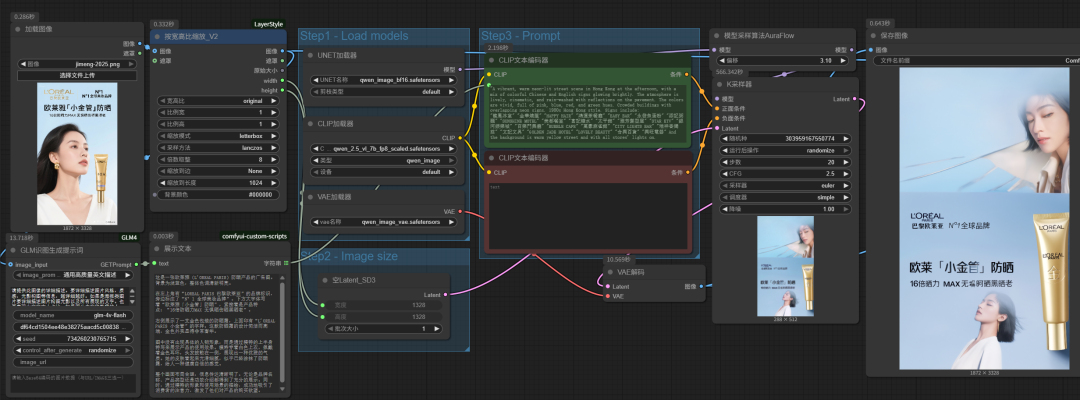Collapse the red CLIP文本编码器 node title dot
The width and height of the screenshot is (1080, 400).
click(x=492, y=158)
